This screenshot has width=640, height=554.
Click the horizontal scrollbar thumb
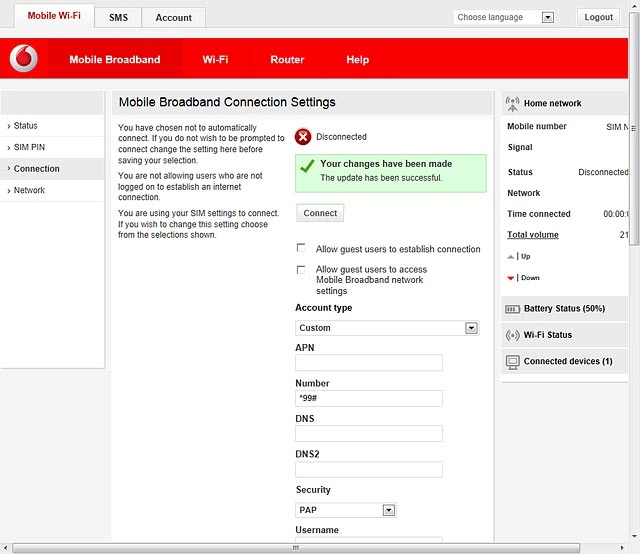tap(296, 547)
